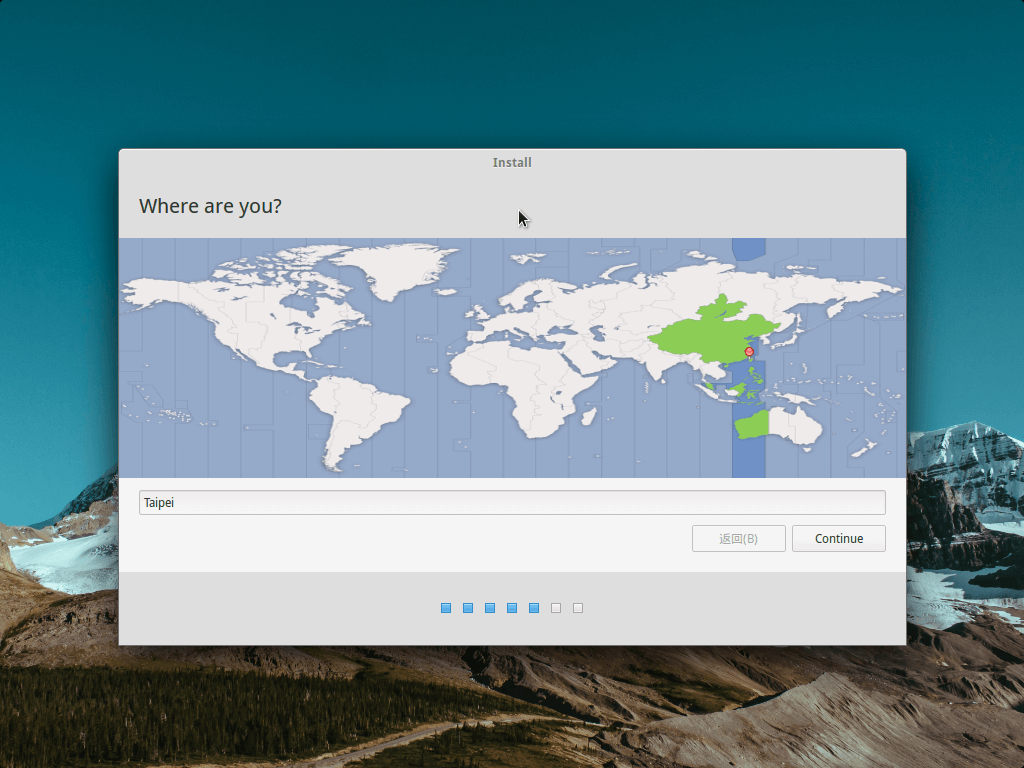
Task: Click the red location pin on the map
Action: 749,352
